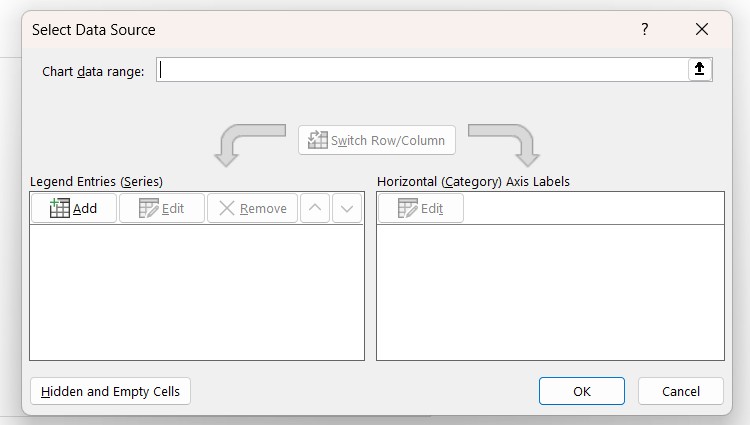
Task: Move series down with the down arrow
Action: coord(347,208)
